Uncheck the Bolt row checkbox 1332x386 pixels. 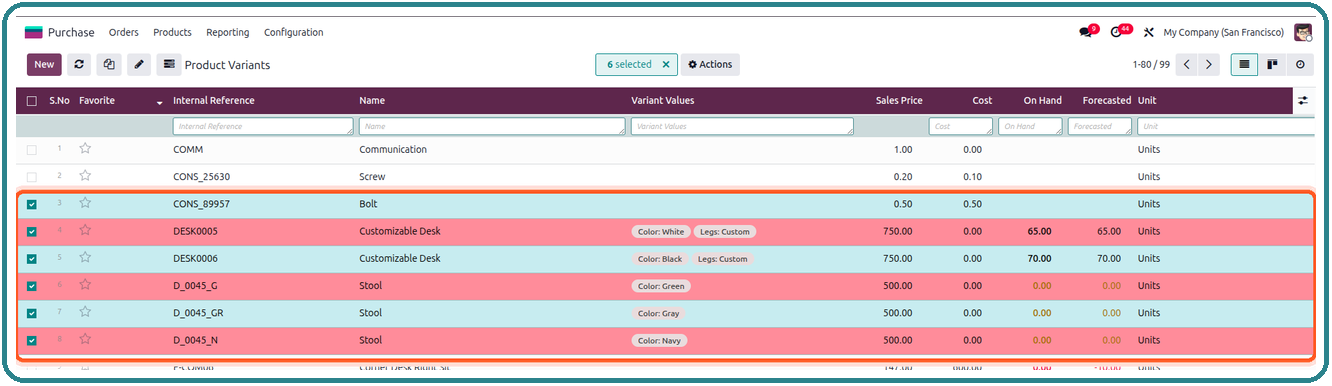32,204
